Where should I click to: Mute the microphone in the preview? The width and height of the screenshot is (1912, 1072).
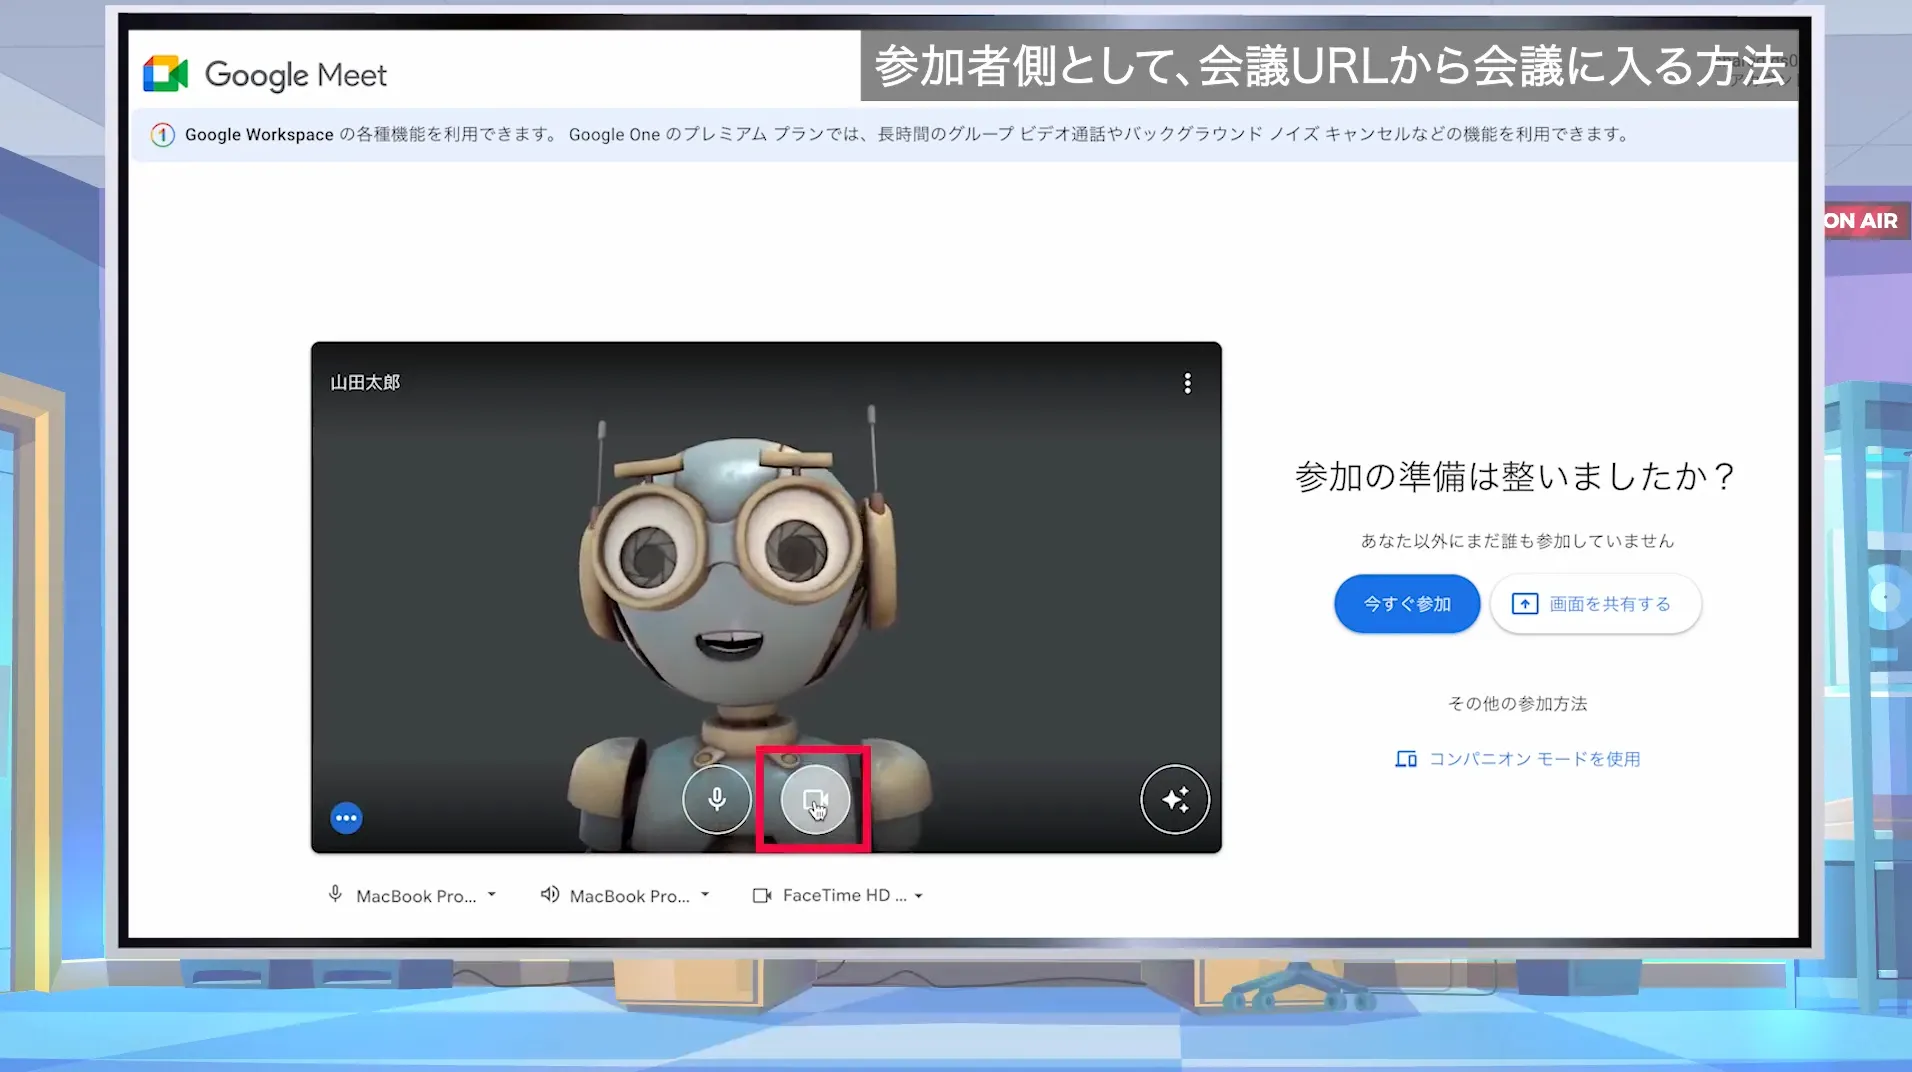point(716,800)
